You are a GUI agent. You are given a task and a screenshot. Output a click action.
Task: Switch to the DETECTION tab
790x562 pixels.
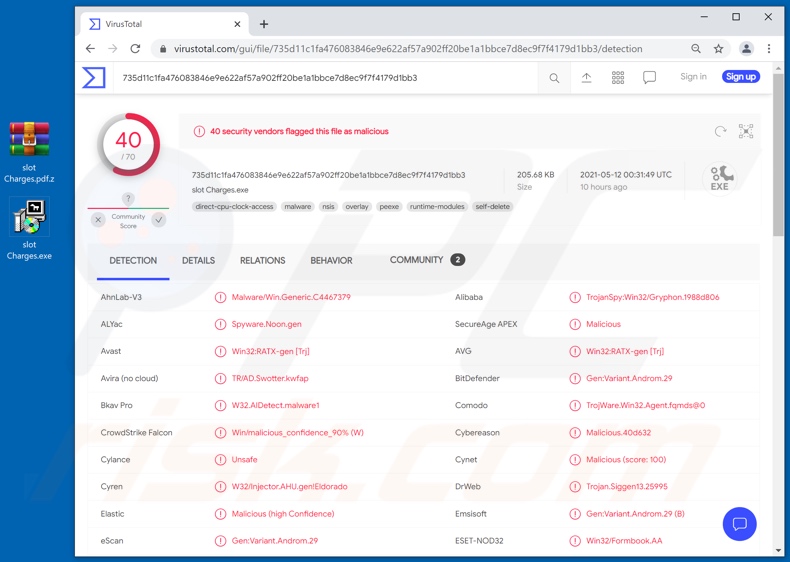(x=133, y=261)
